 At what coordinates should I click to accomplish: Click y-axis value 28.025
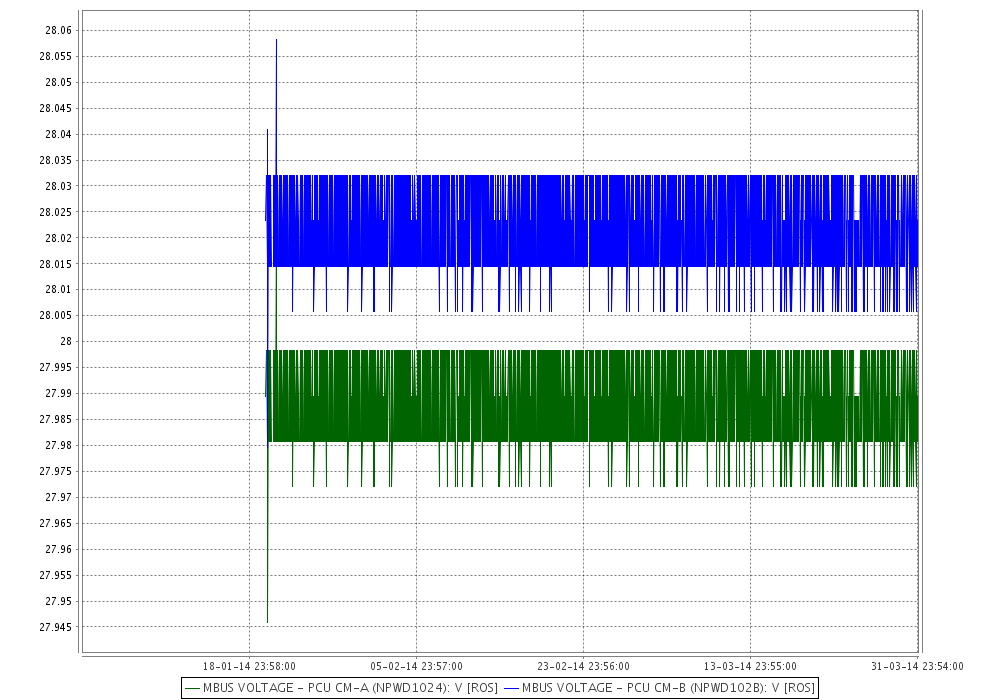(56, 212)
